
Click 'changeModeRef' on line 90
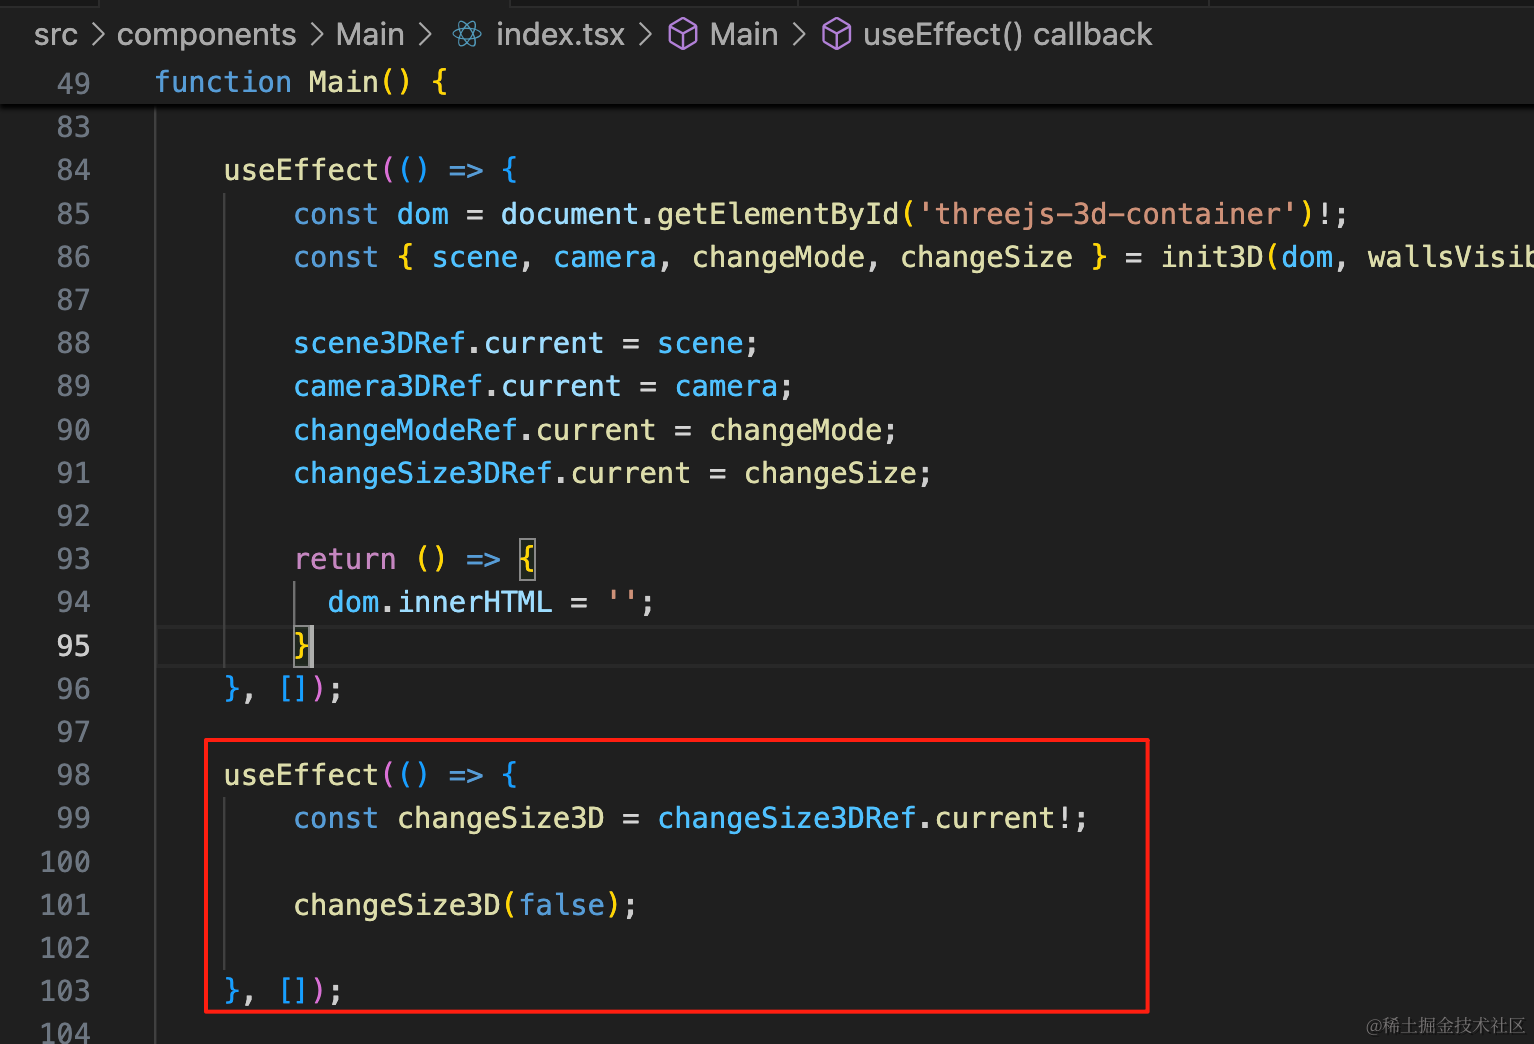405,430
